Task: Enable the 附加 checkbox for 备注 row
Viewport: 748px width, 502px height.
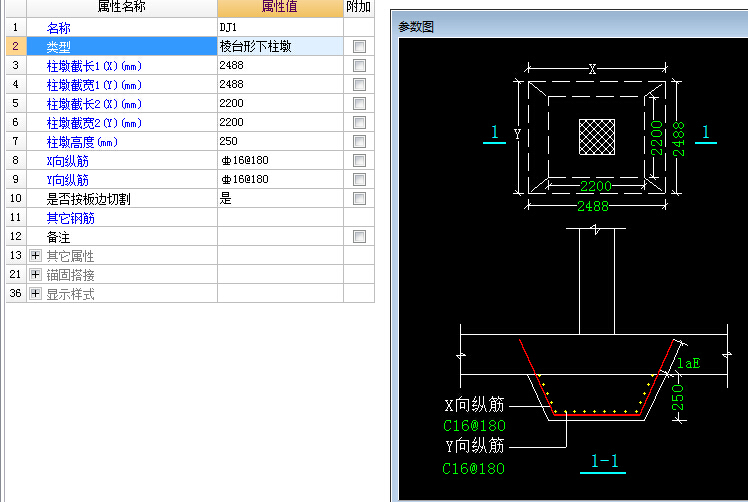Action: pos(359,237)
